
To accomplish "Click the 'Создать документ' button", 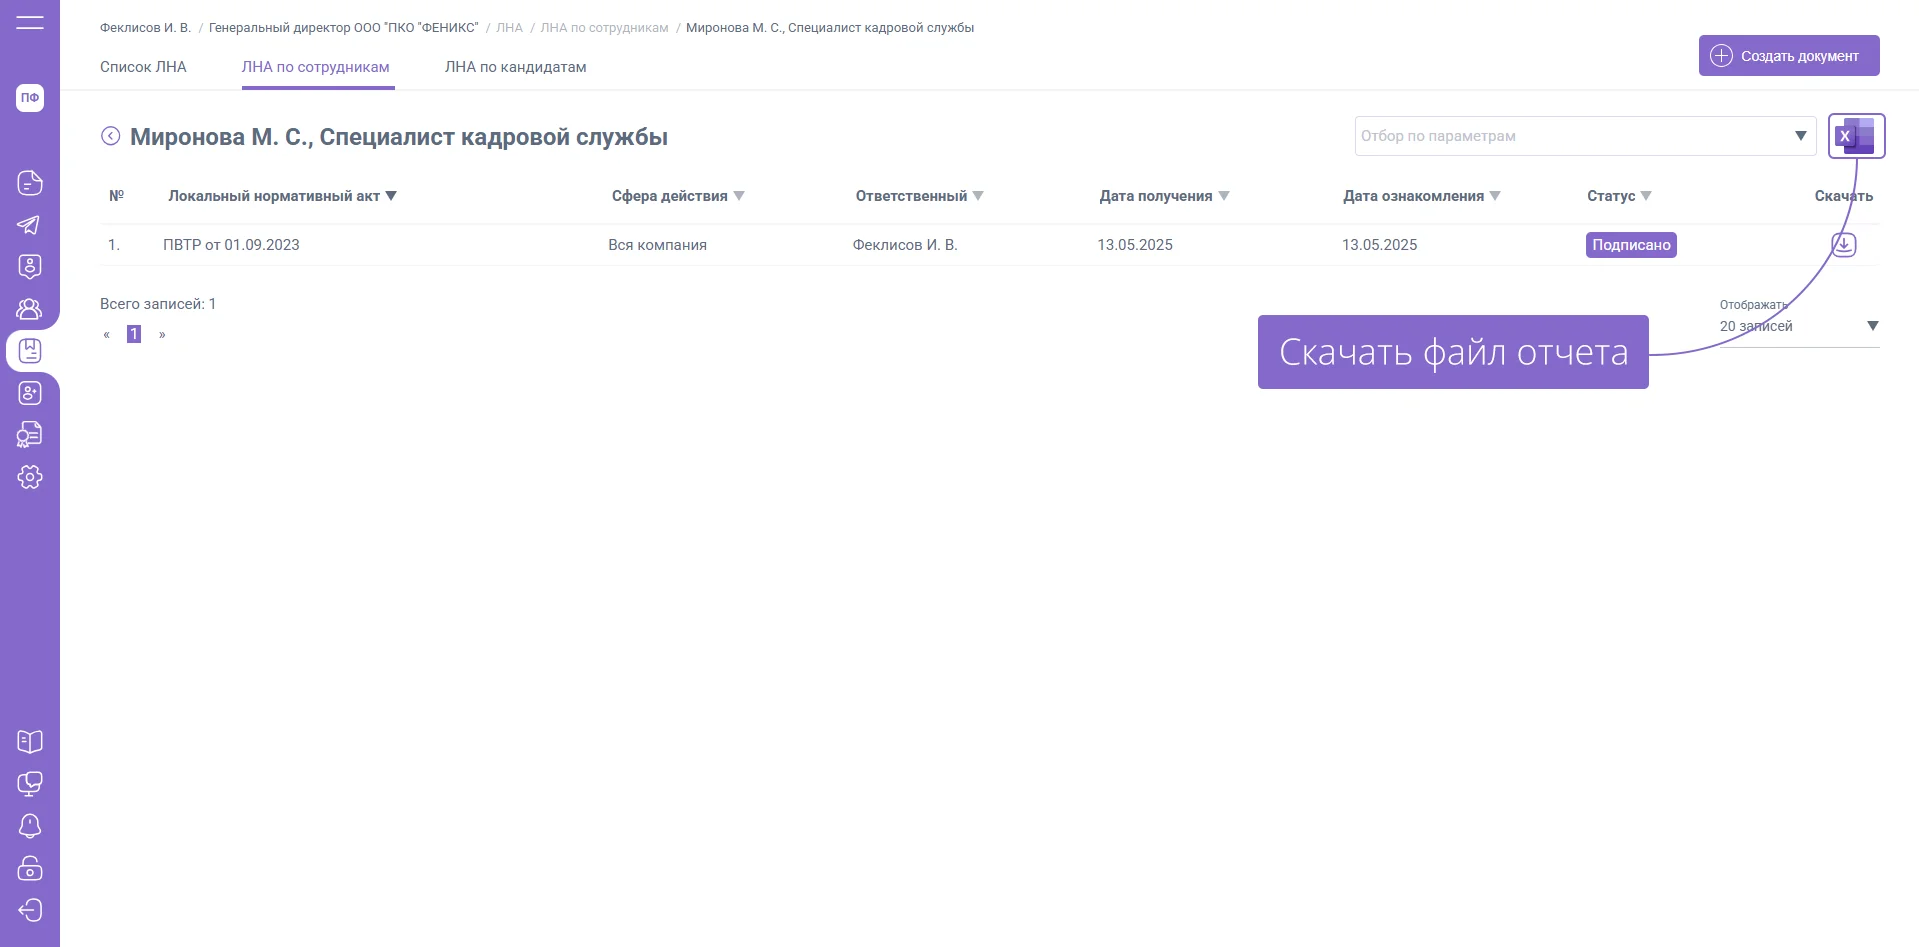I will coord(1788,56).
